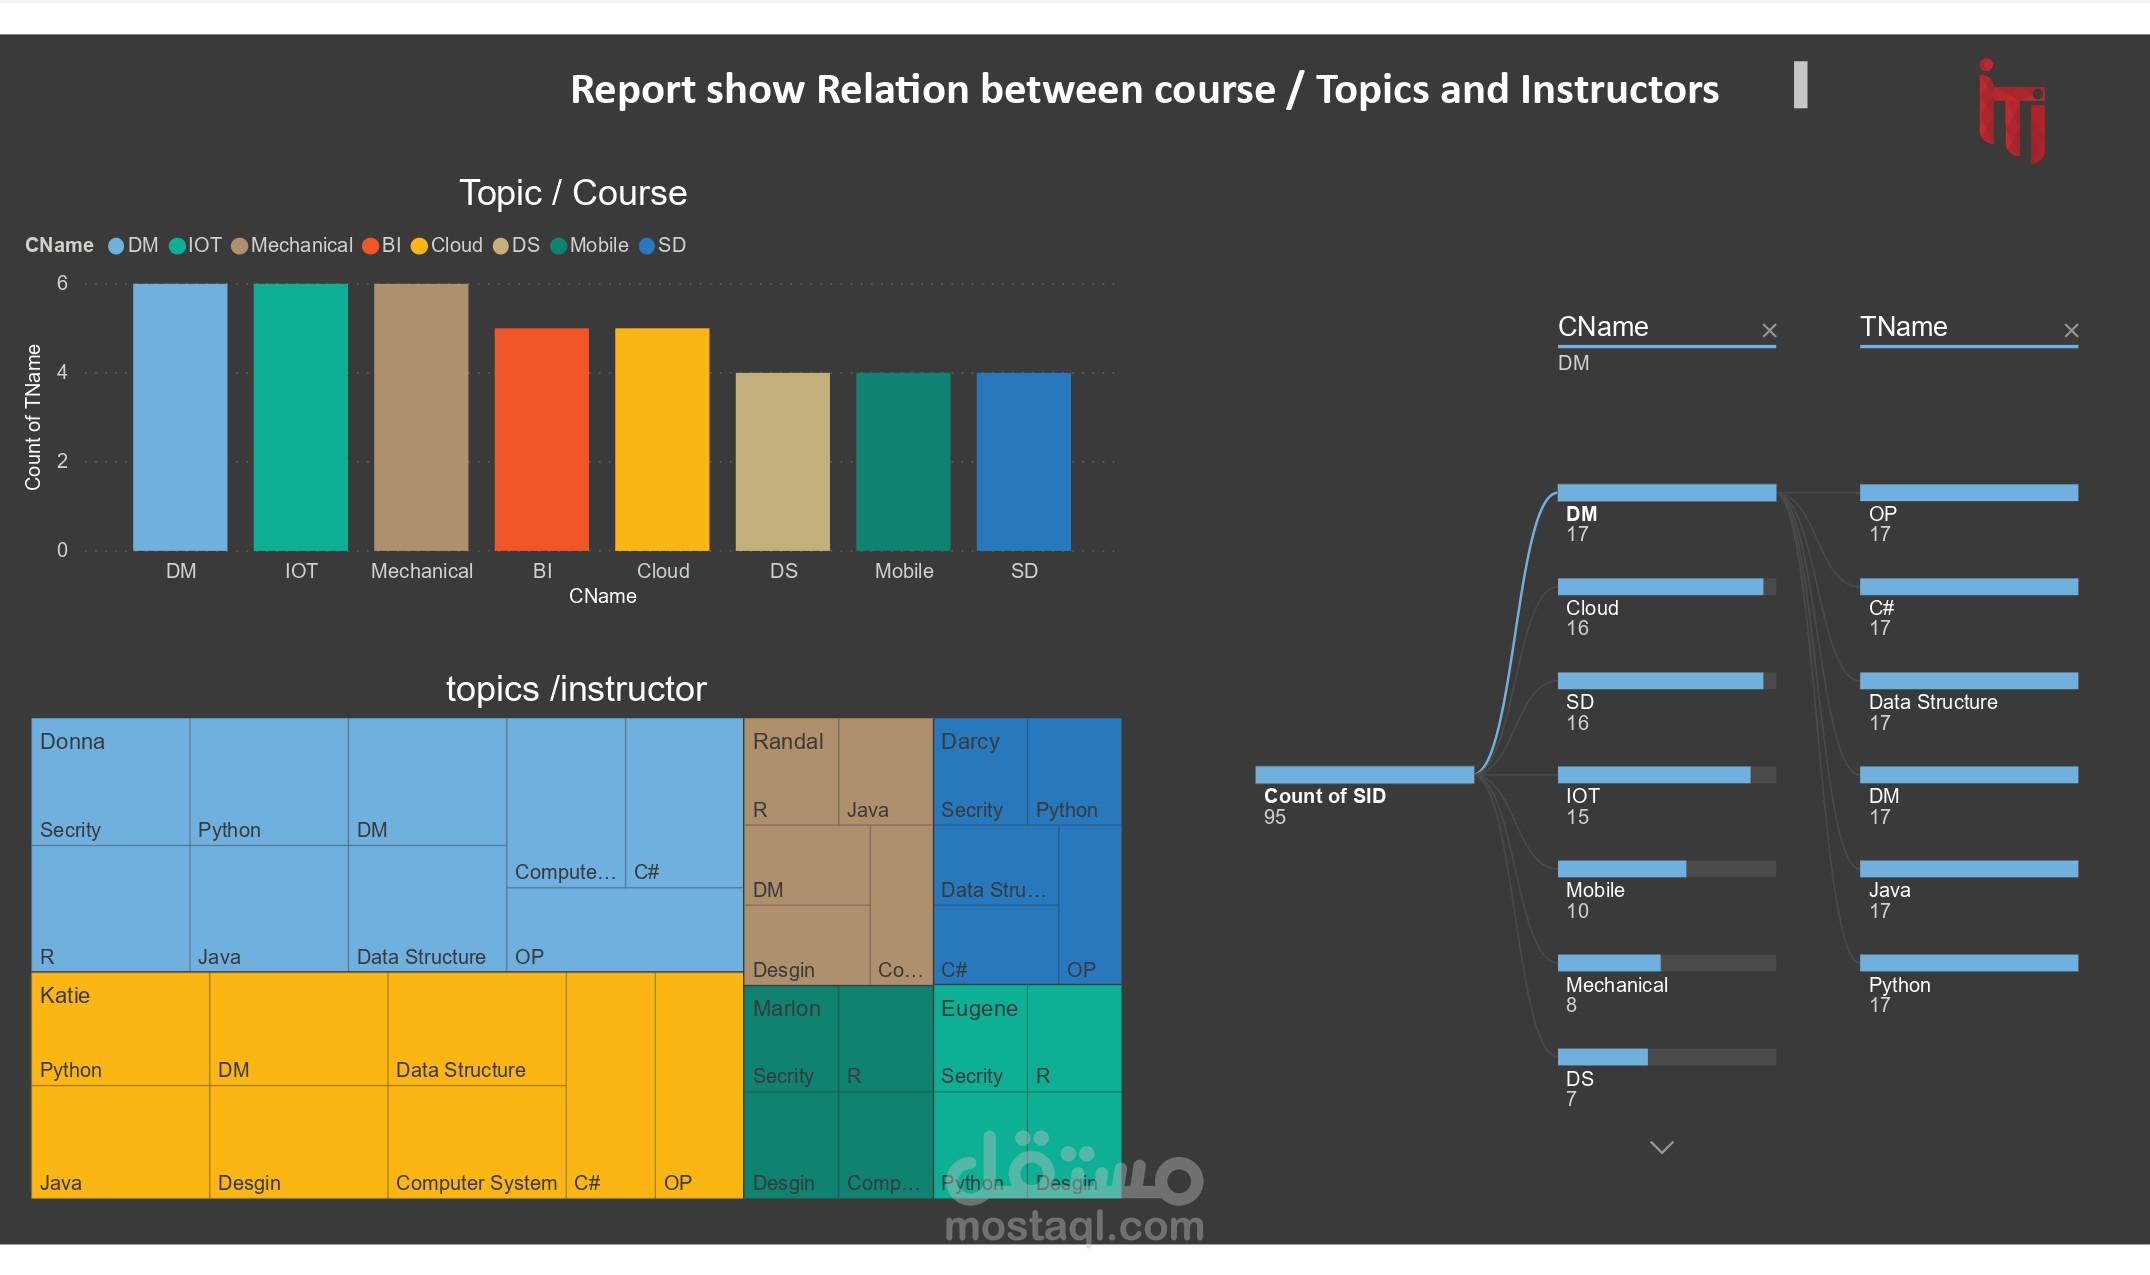The width and height of the screenshot is (2150, 1275).
Task: Highlight the Mechanical bar in Topic/Course chart
Action: point(421,415)
